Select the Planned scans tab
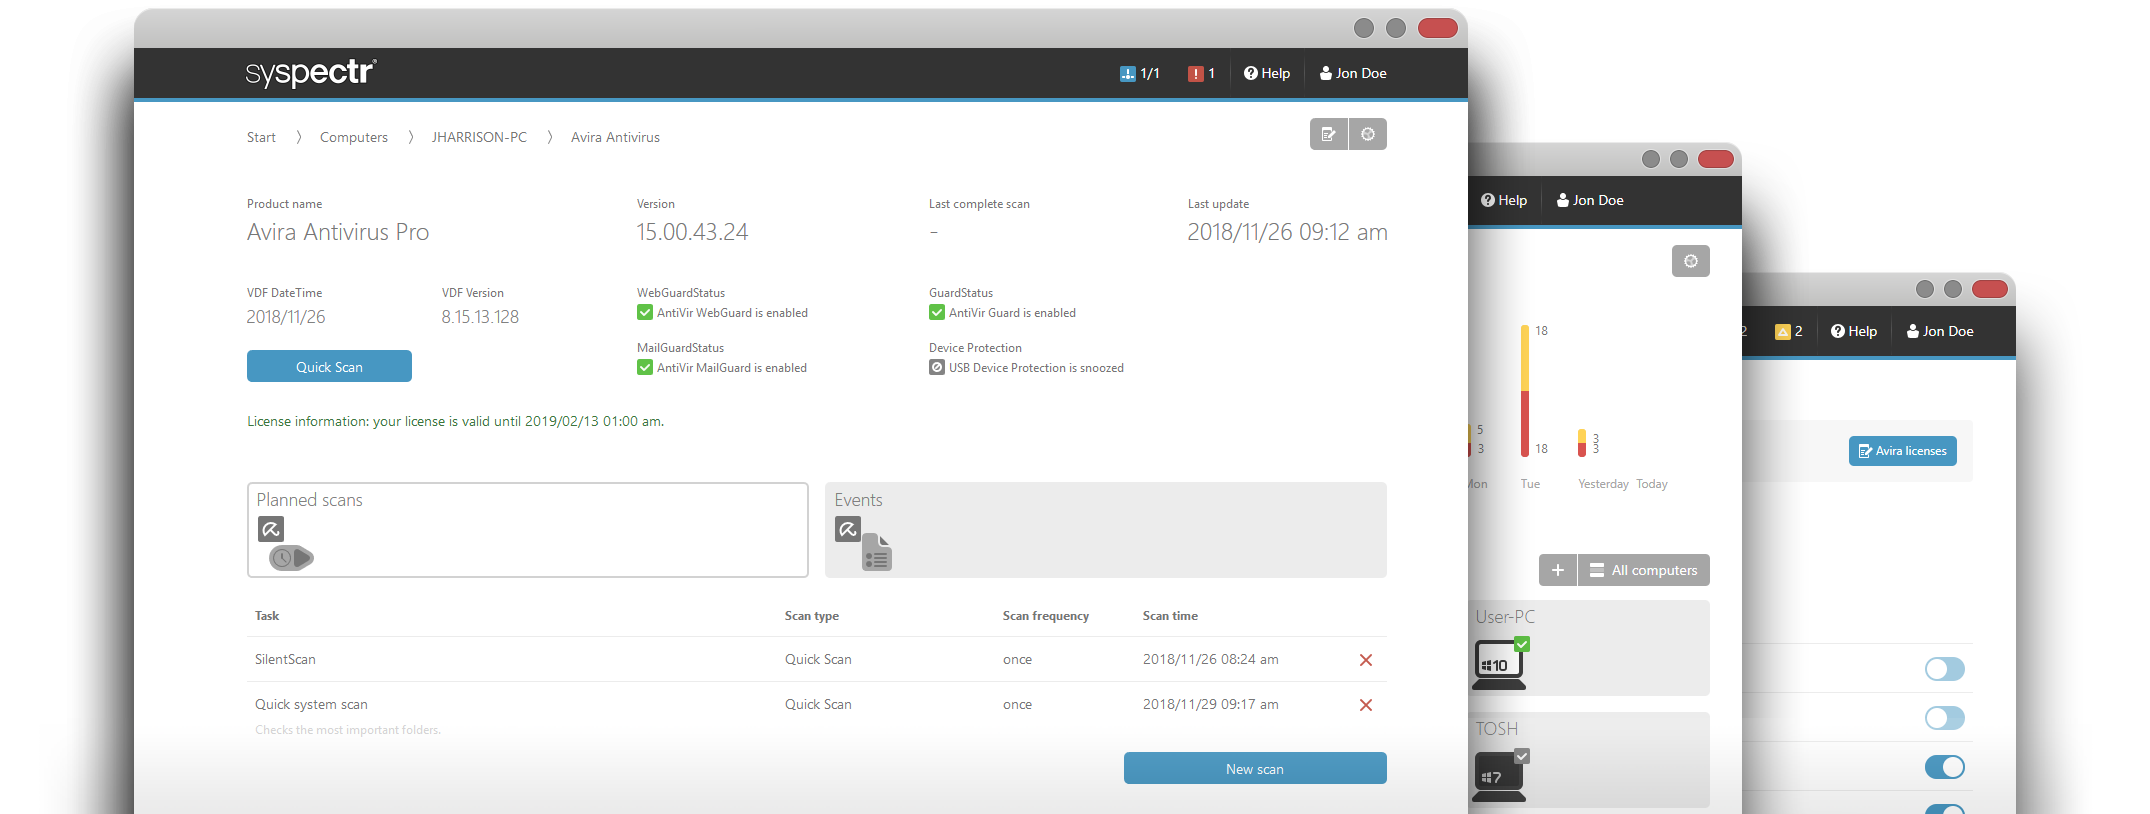Image resolution: width=2150 pixels, height=814 pixels. point(528,530)
